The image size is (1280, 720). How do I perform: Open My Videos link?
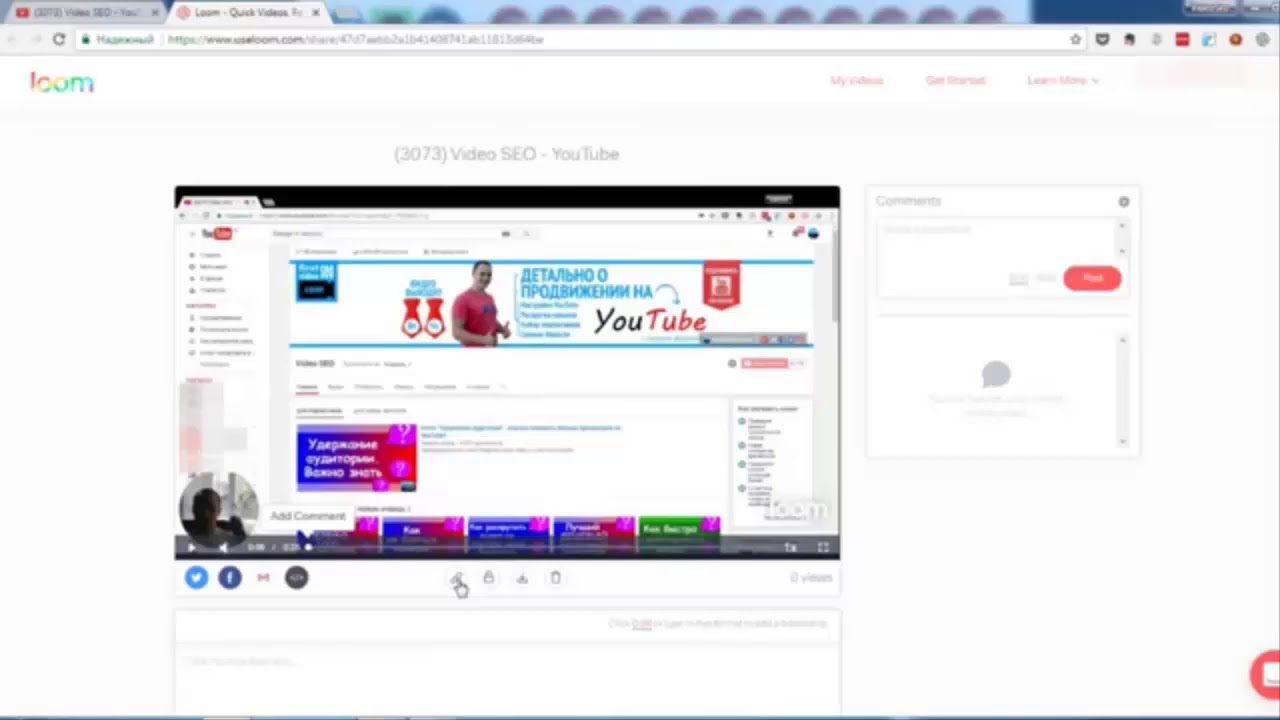[857, 80]
